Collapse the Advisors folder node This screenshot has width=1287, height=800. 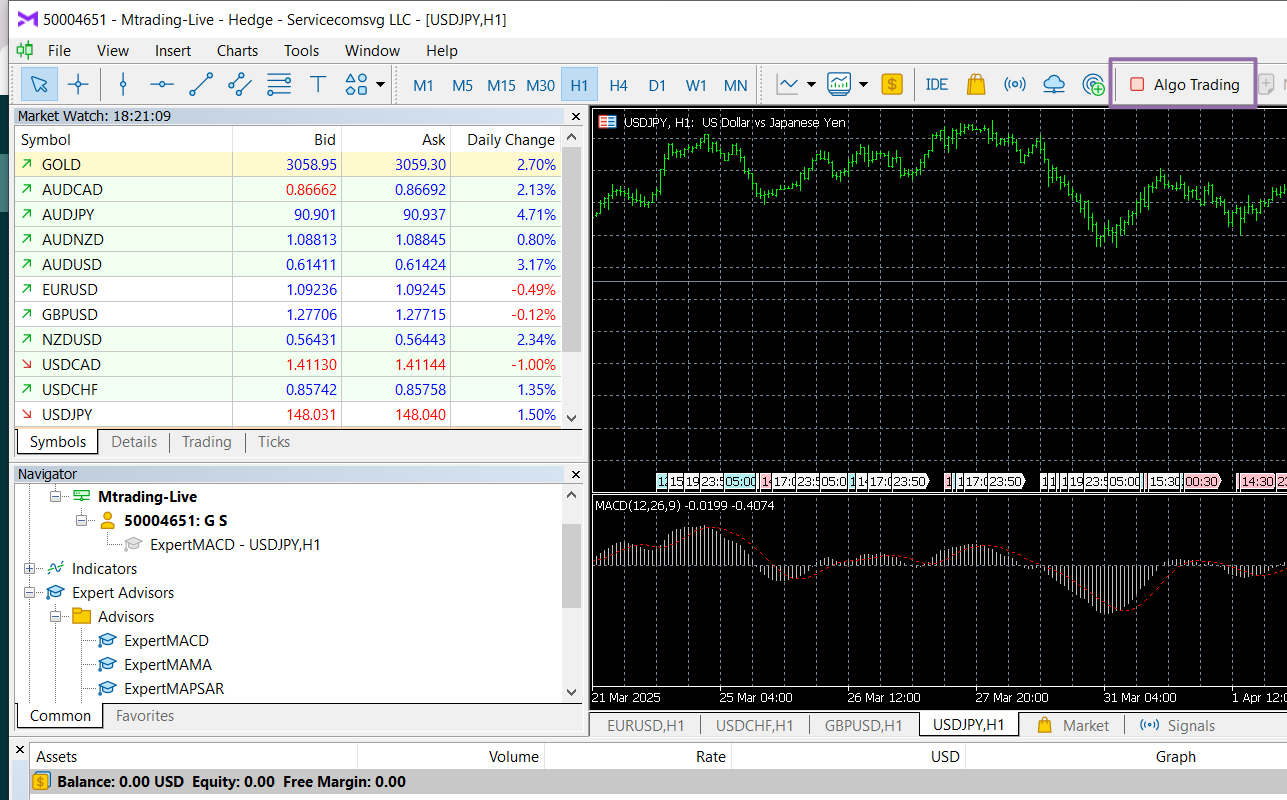(x=56, y=616)
